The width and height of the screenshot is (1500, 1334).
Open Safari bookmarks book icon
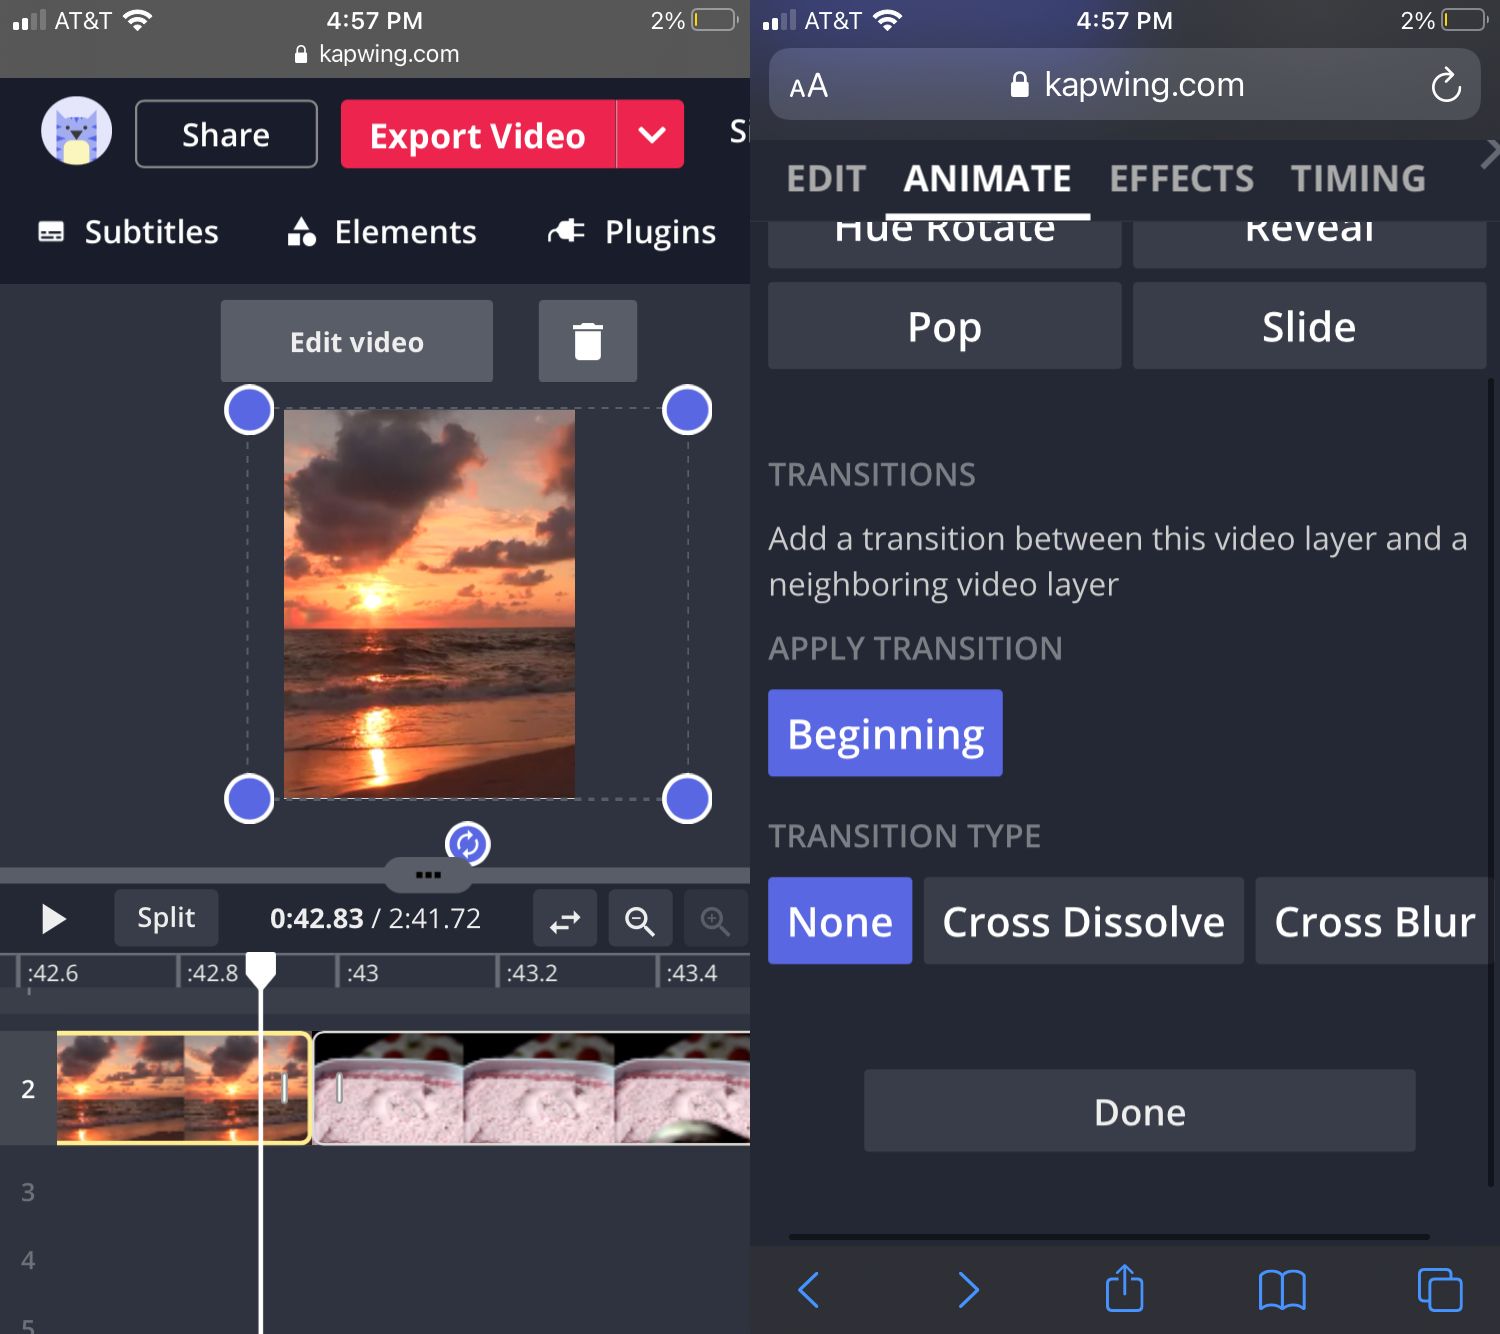pos(1281,1289)
